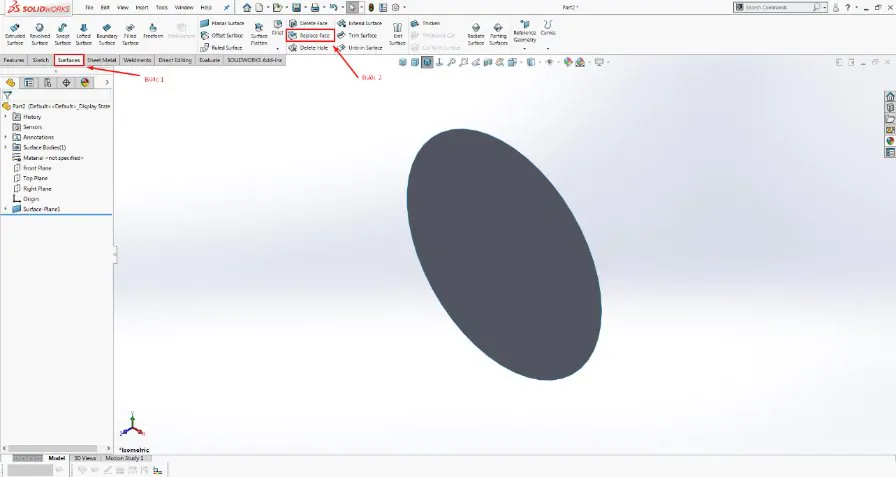Click the Print icon
Screen dimensions: 896x477
point(315,7)
